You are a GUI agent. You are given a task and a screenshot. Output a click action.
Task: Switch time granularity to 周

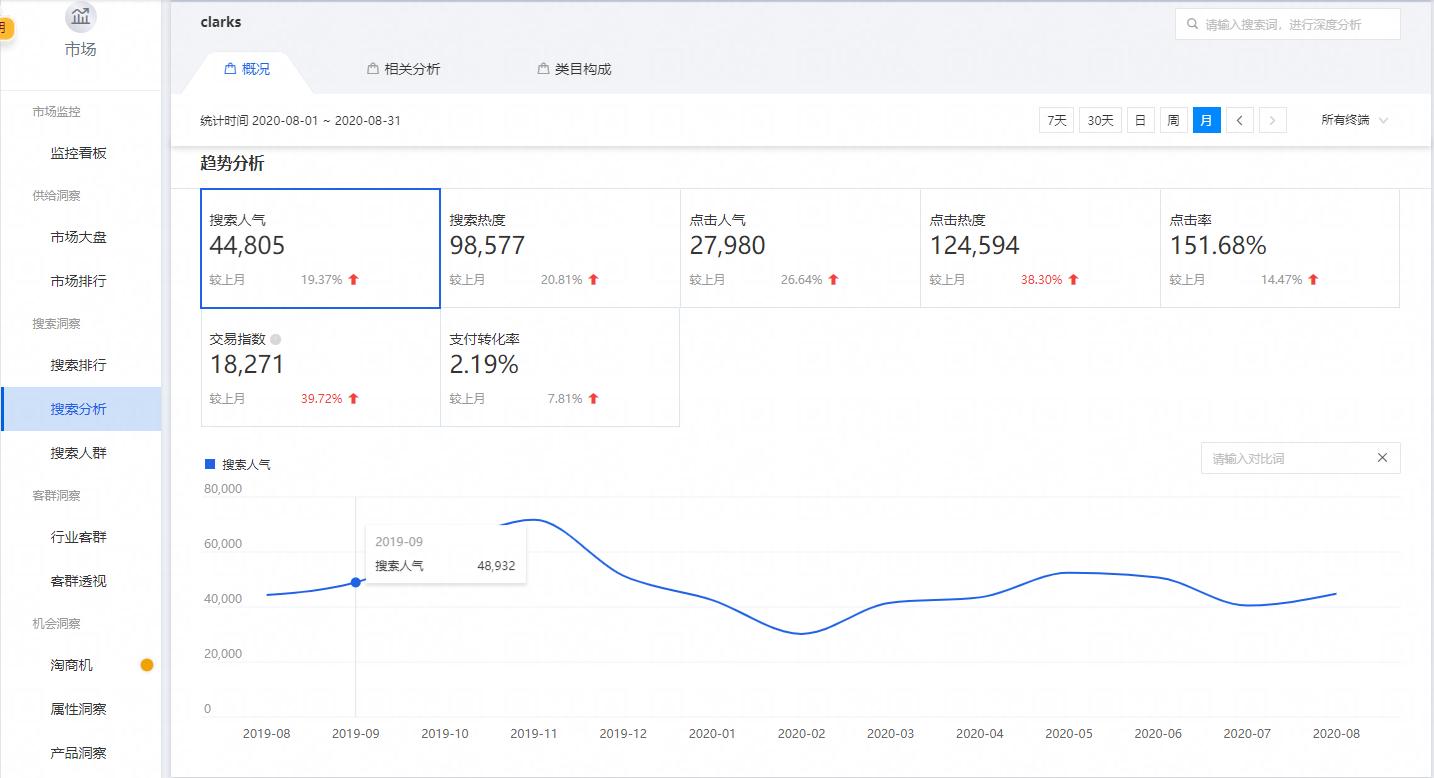click(1173, 120)
